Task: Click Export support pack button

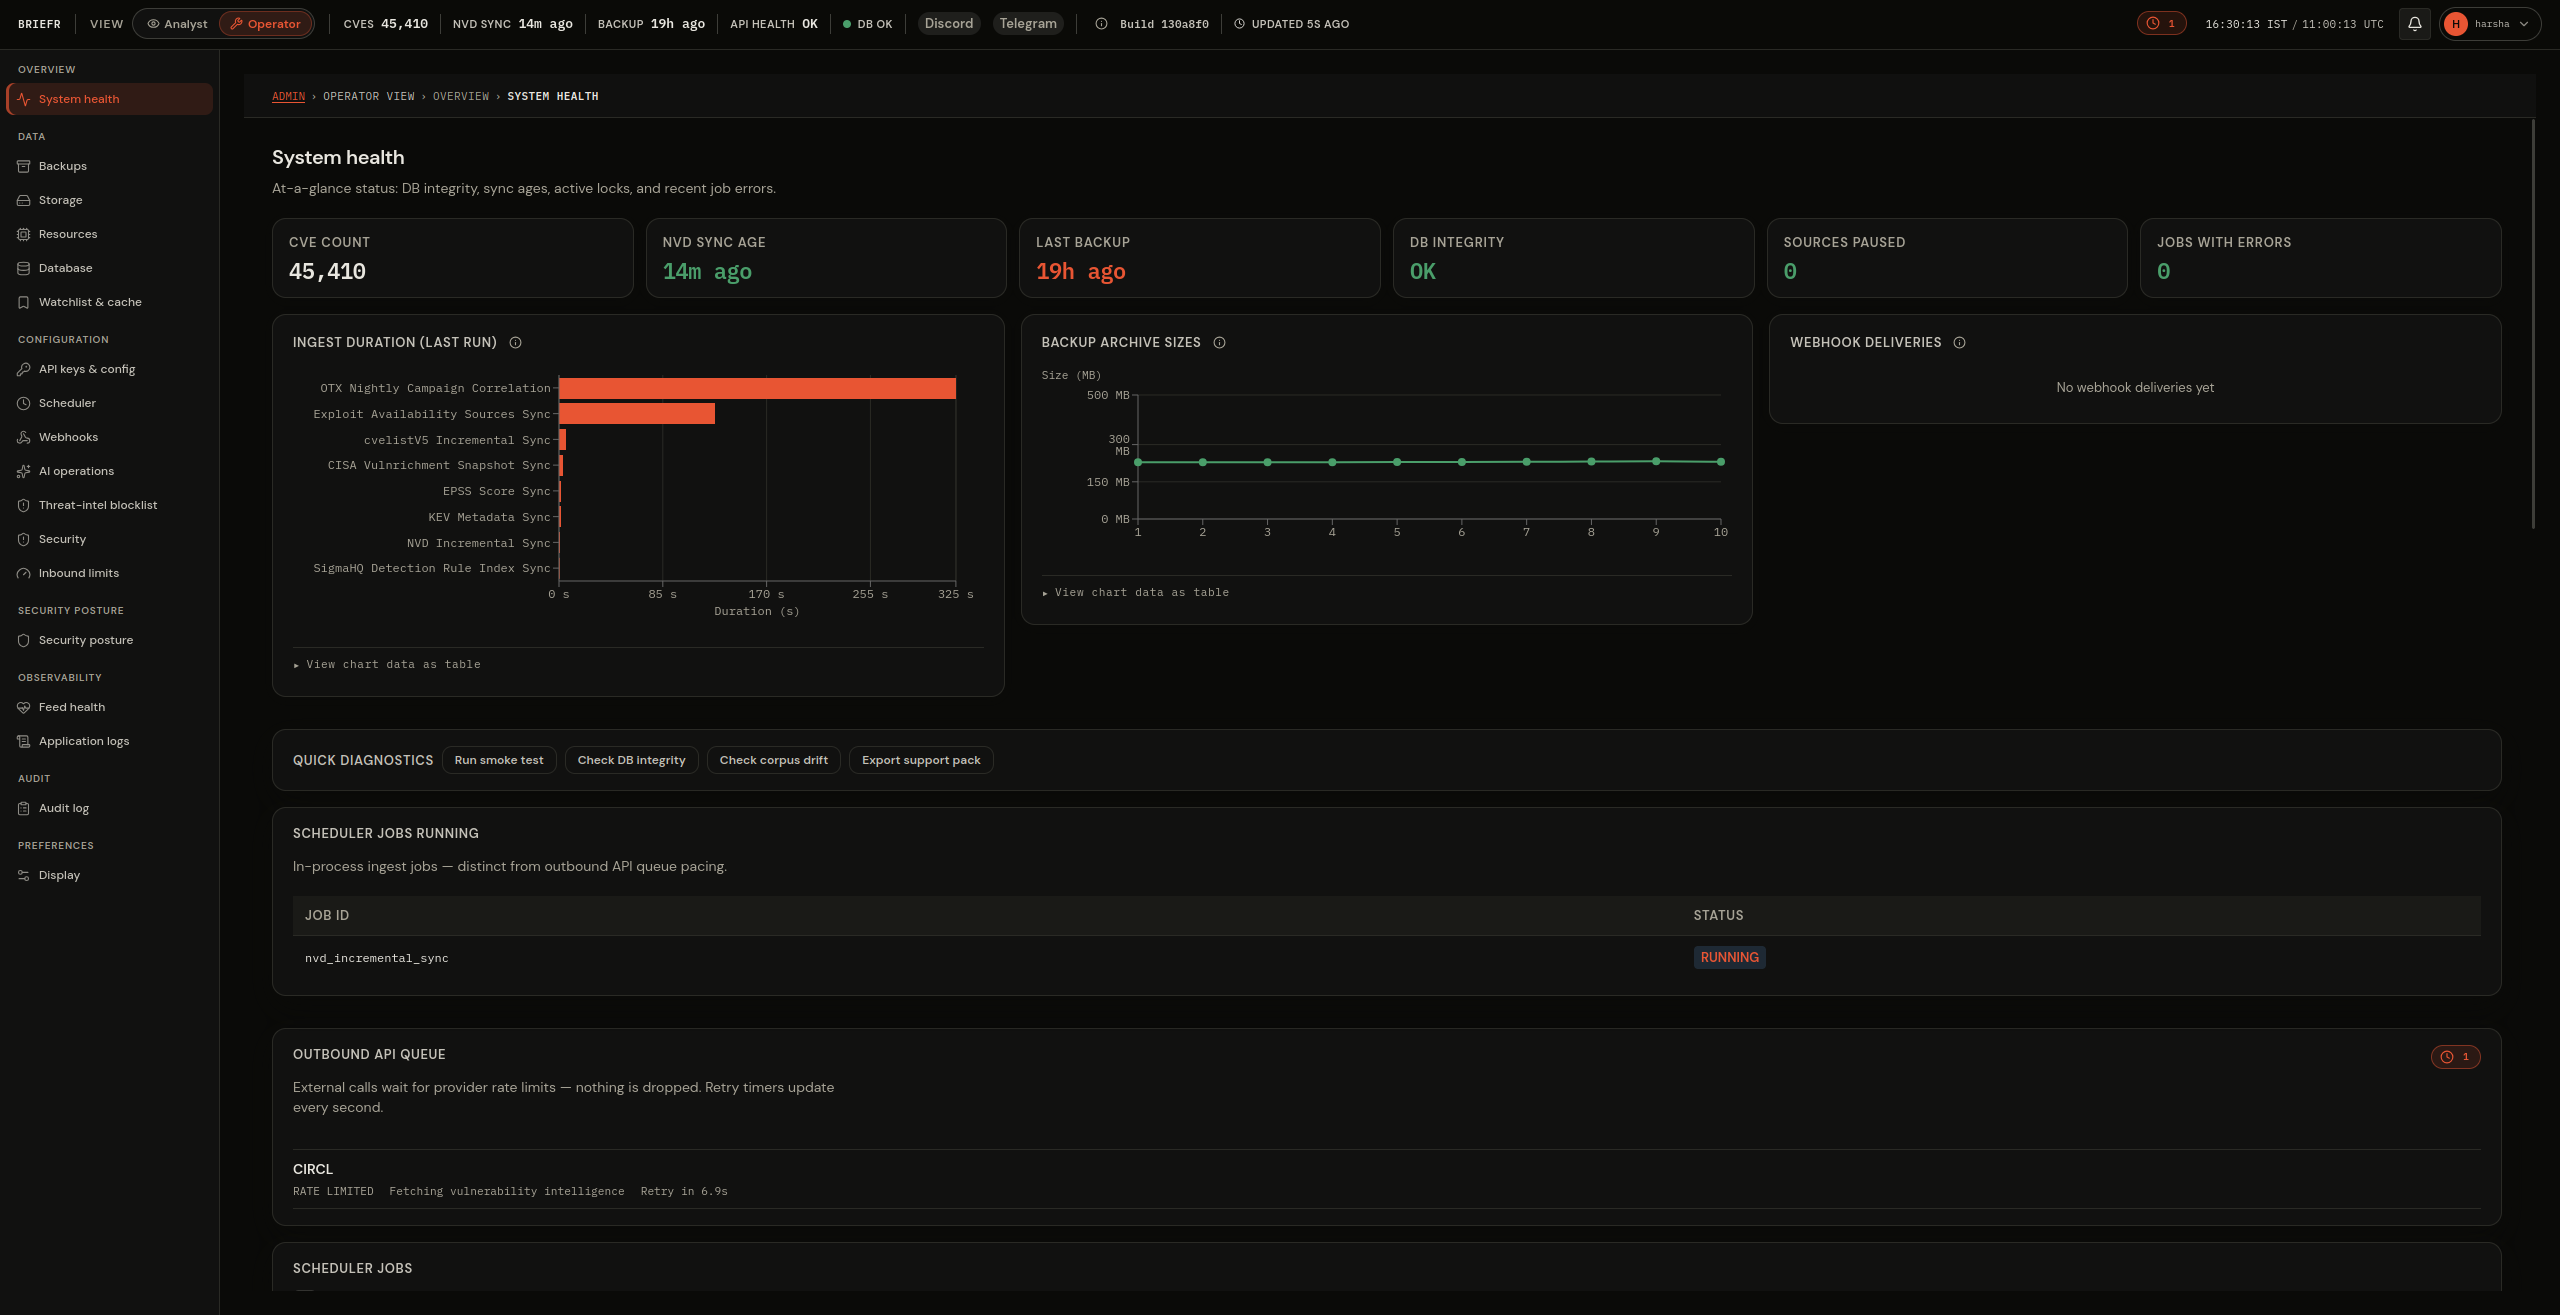Action: (x=921, y=761)
